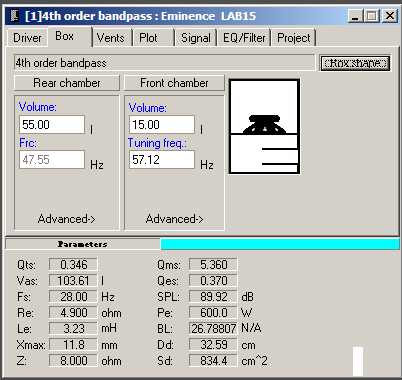The height and width of the screenshot is (380, 402).
Task: Click the Qes value 0.370
Action: tap(213, 281)
